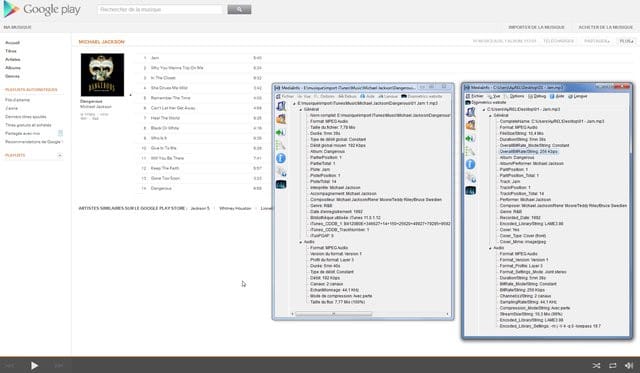Click the magnifier search button next to the music search box
The height and width of the screenshot is (373, 640).
point(239,9)
